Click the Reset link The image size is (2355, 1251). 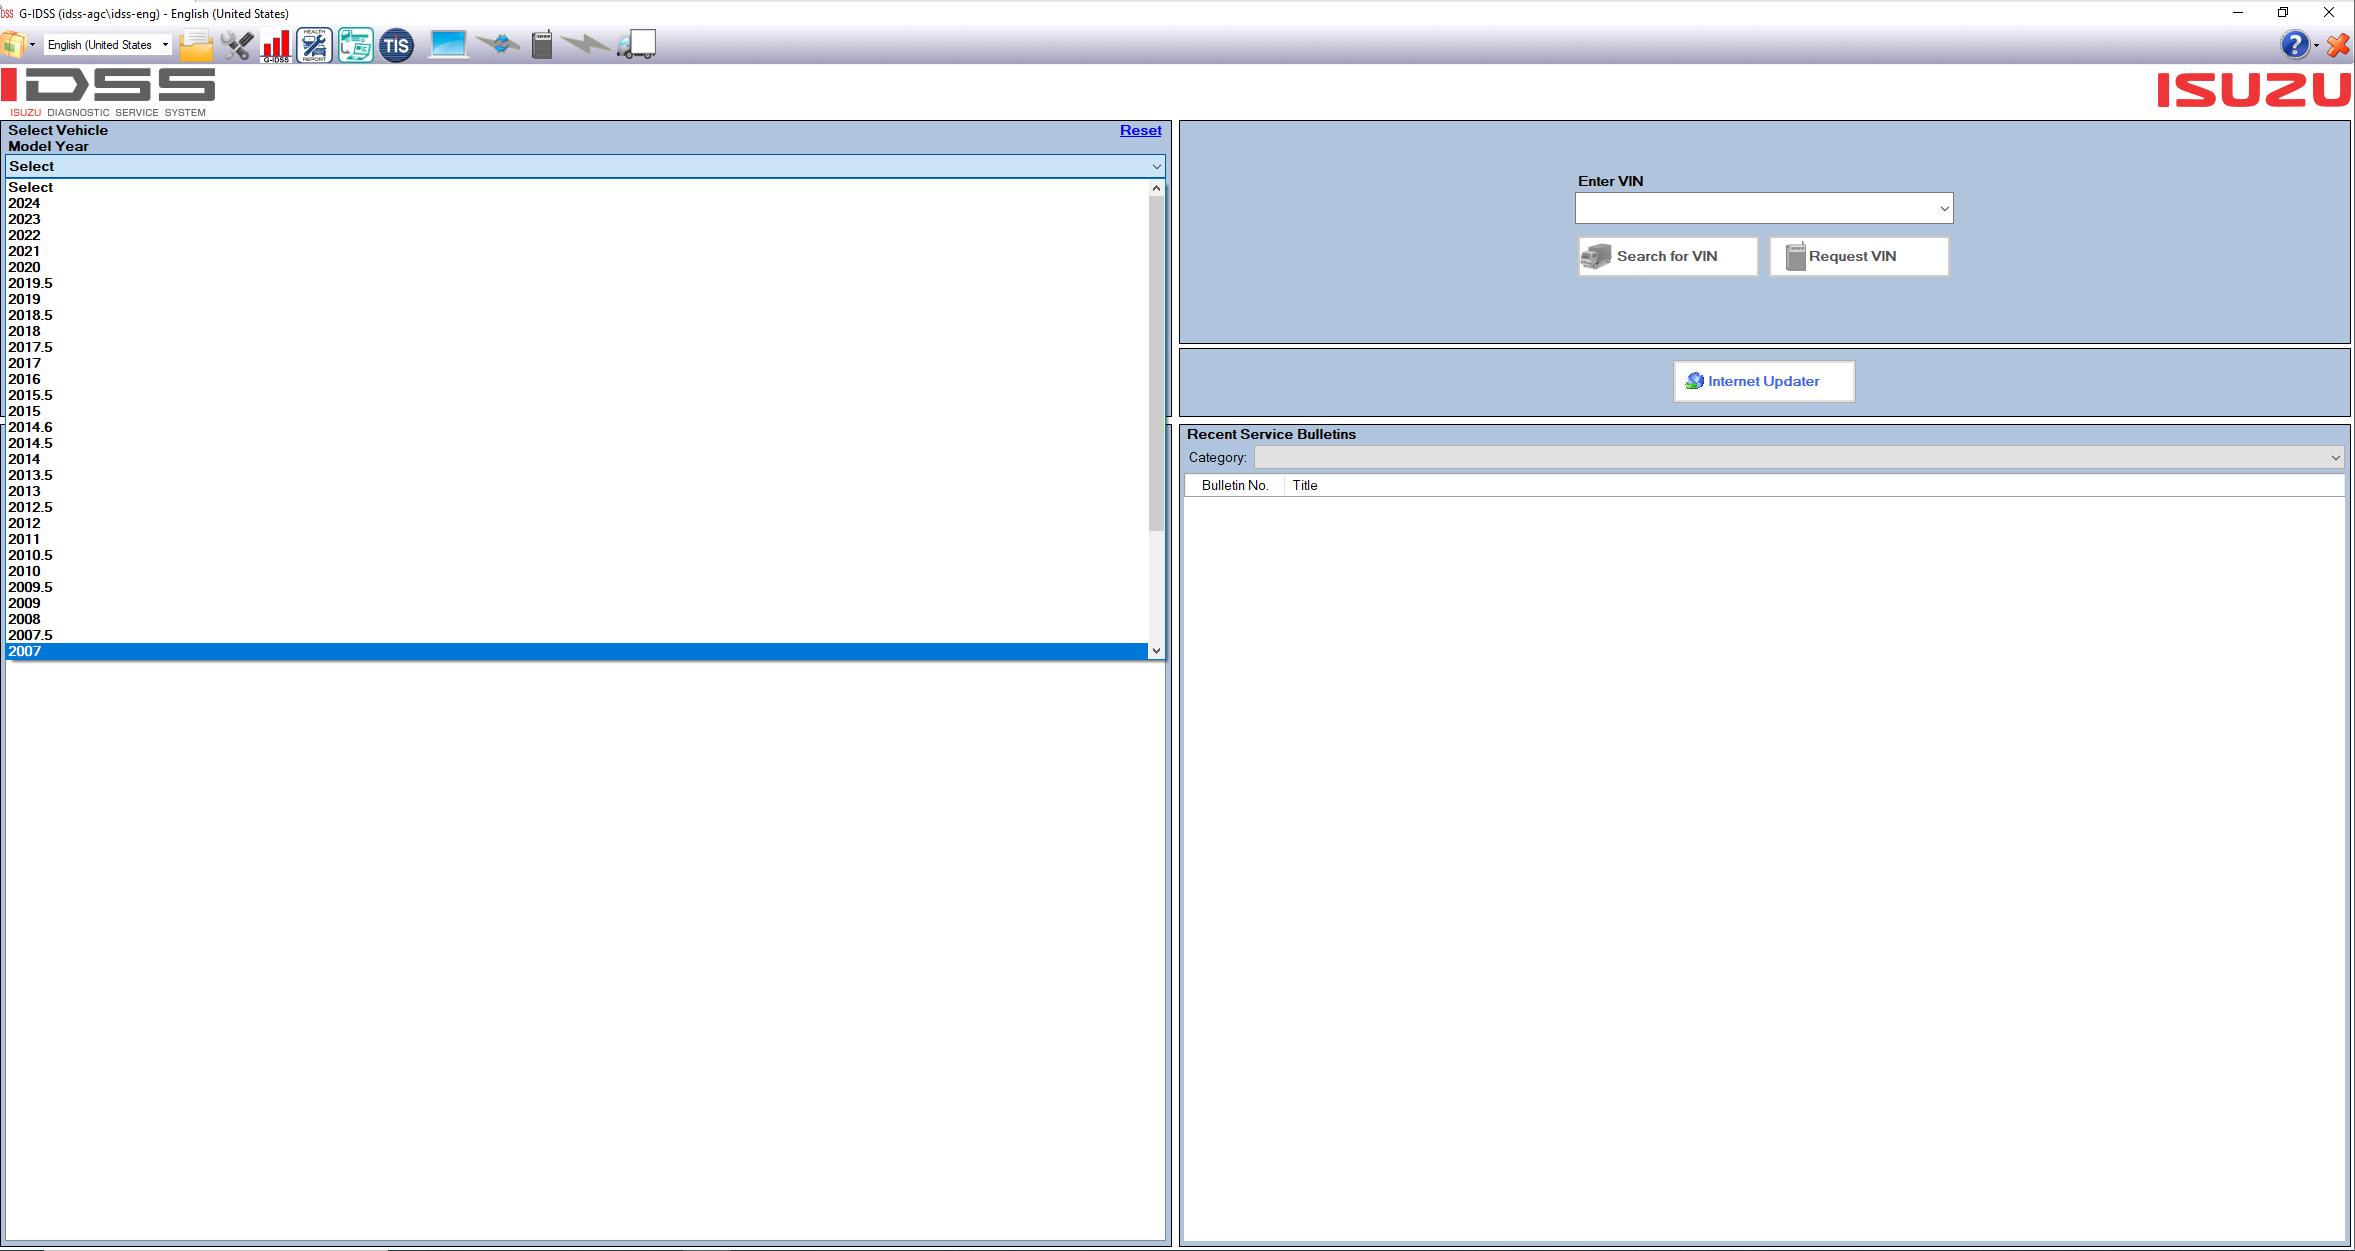pyautogui.click(x=1140, y=130)
